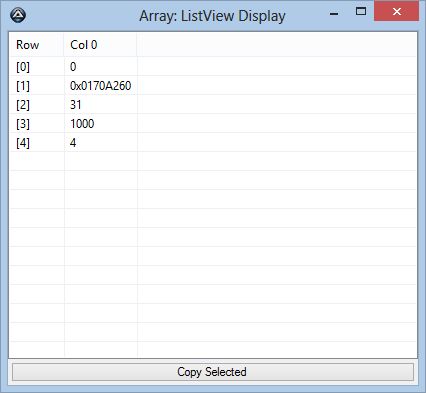Click the value 0x0170A260 in Col 0
Screen dimensions: 426x393
click(x=100, y=86)
